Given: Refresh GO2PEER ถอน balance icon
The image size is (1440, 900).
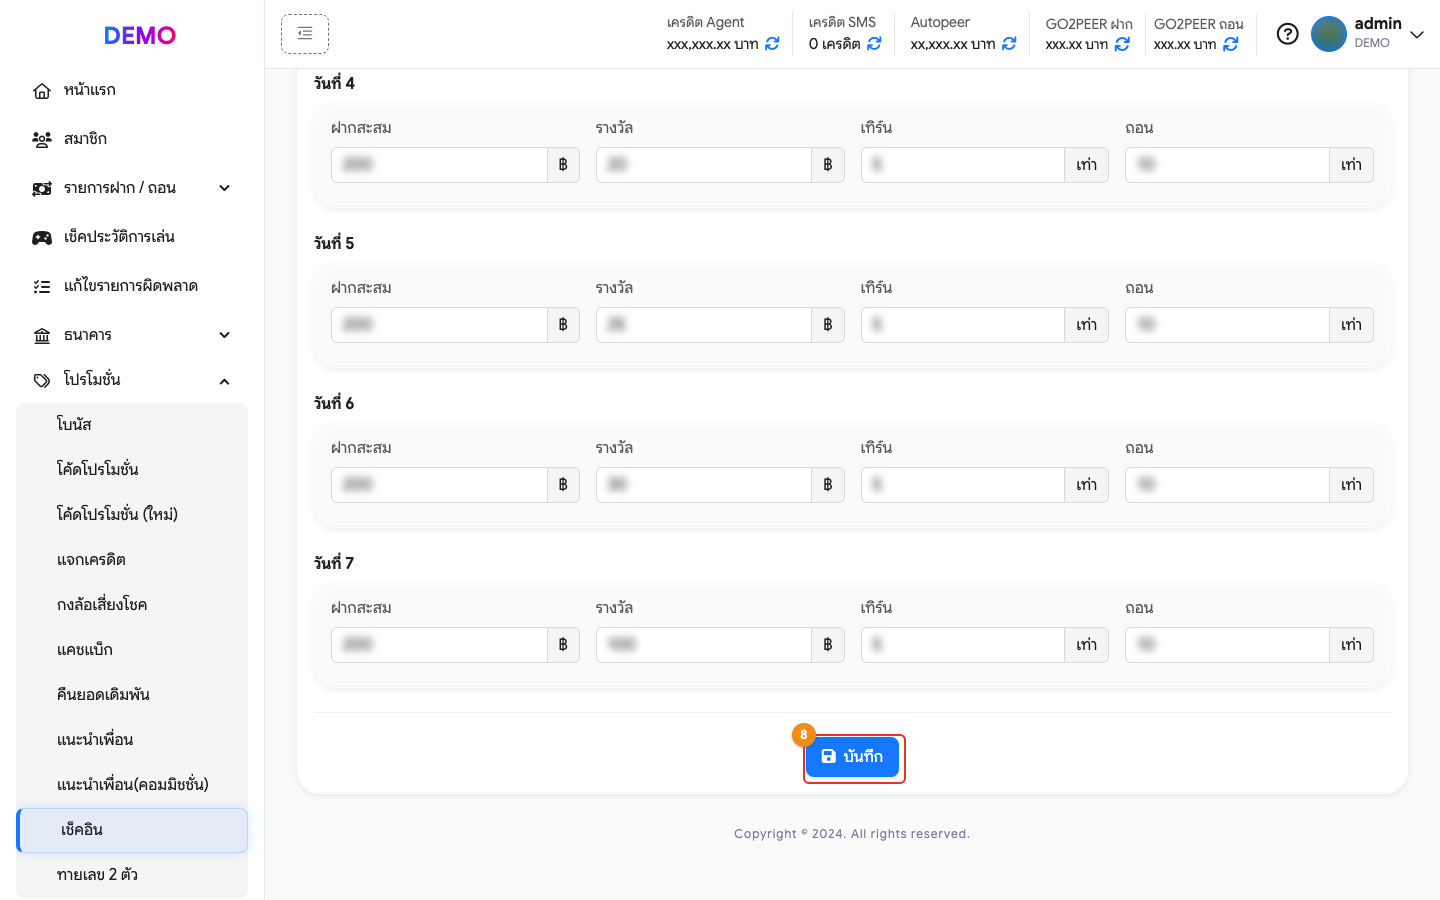Looking at the screenshot, I should coord(1231,44).
